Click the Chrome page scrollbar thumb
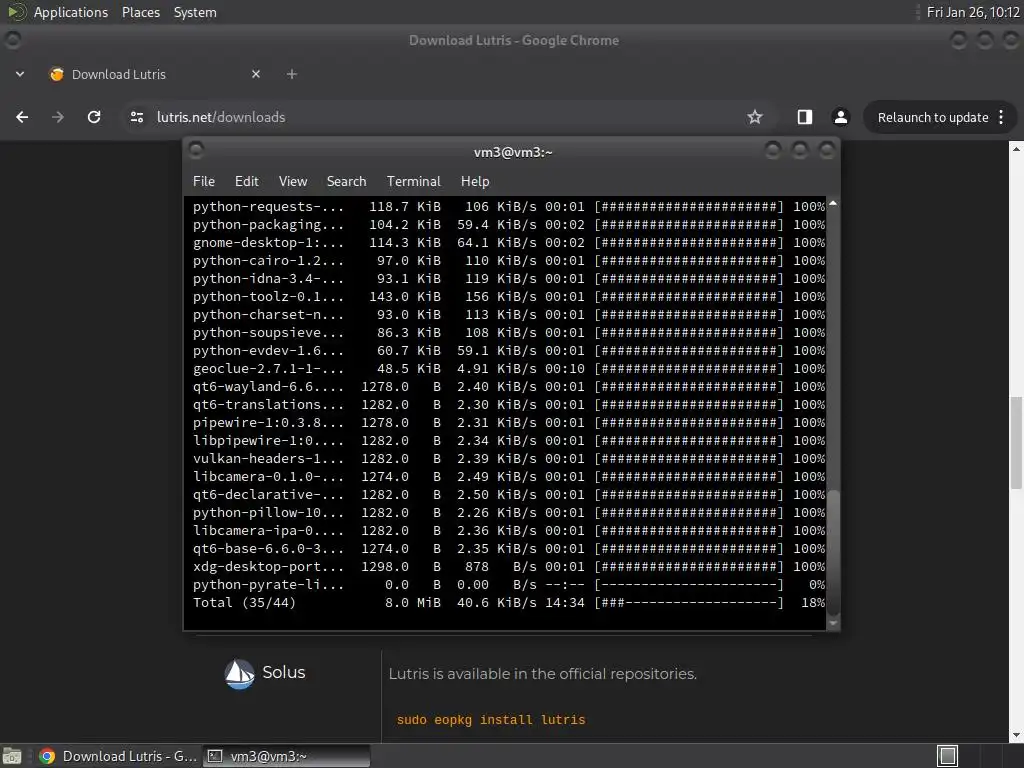Screen dimensions: 1024x768 [x=1016, y=442]
